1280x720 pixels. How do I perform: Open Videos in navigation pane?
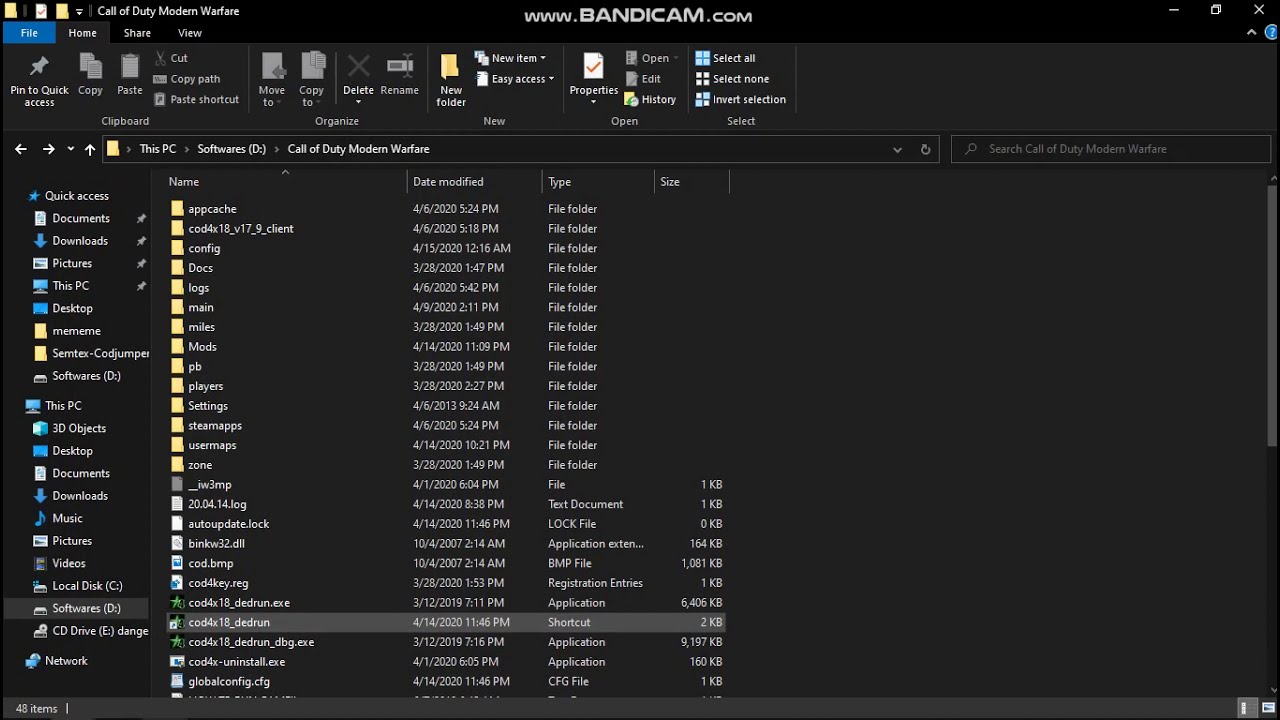tap(59, 563)
